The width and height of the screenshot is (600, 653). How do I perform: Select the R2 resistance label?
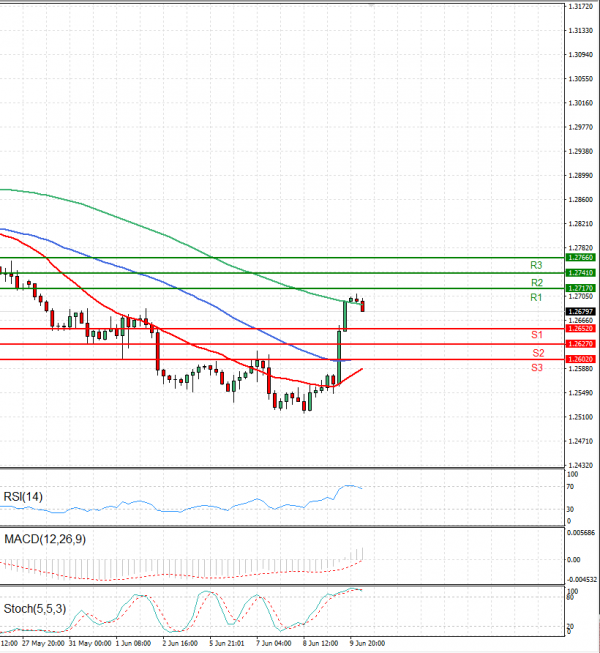pos(537,283)
